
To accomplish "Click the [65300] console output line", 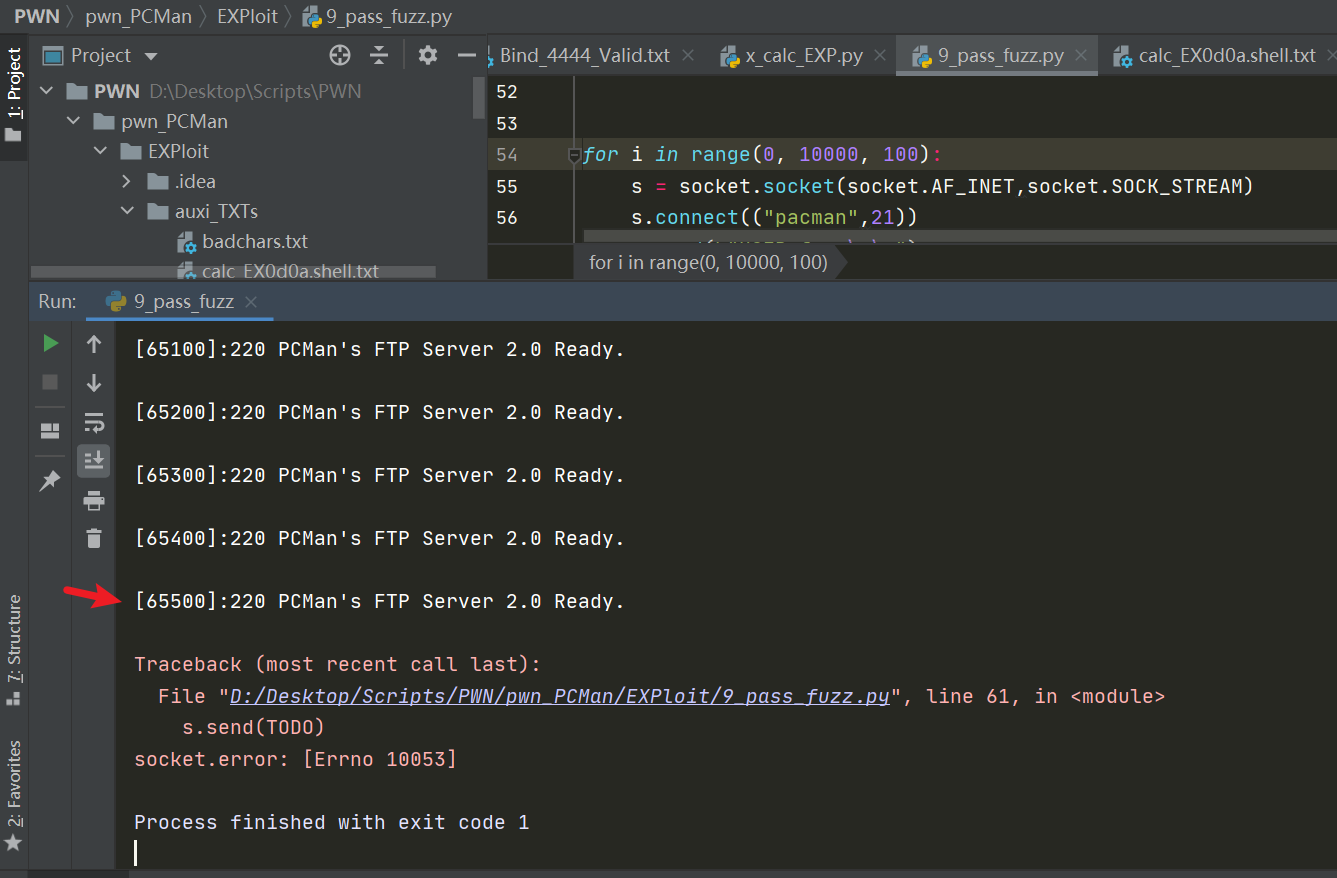I will pyautogui.click(x=379, y=475).
